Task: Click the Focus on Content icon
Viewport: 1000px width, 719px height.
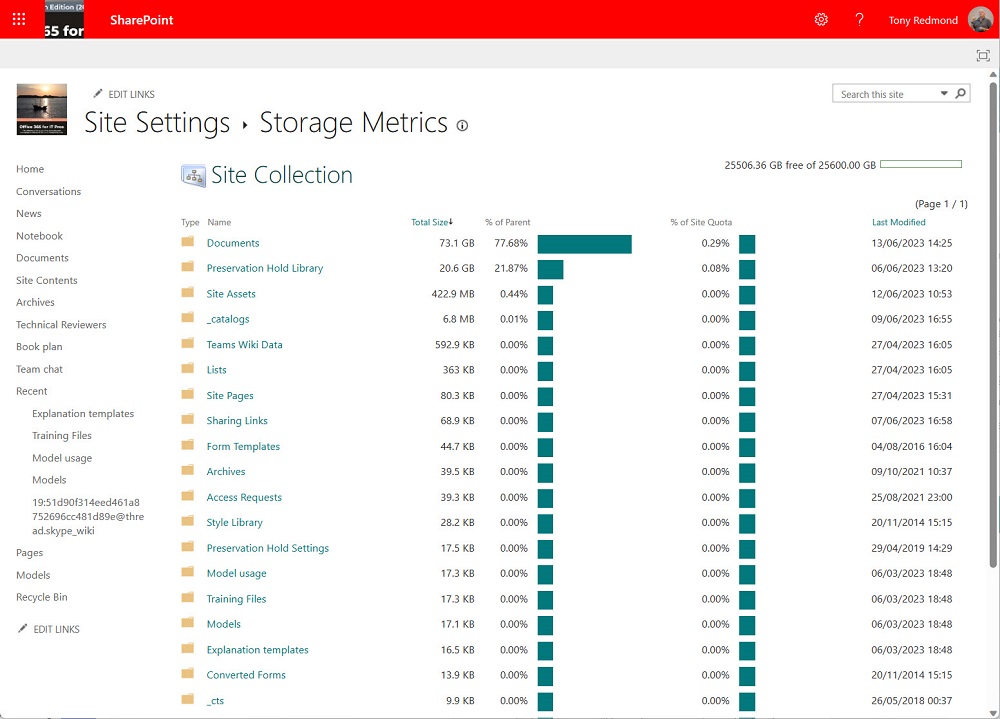Action: coord(982,56)
